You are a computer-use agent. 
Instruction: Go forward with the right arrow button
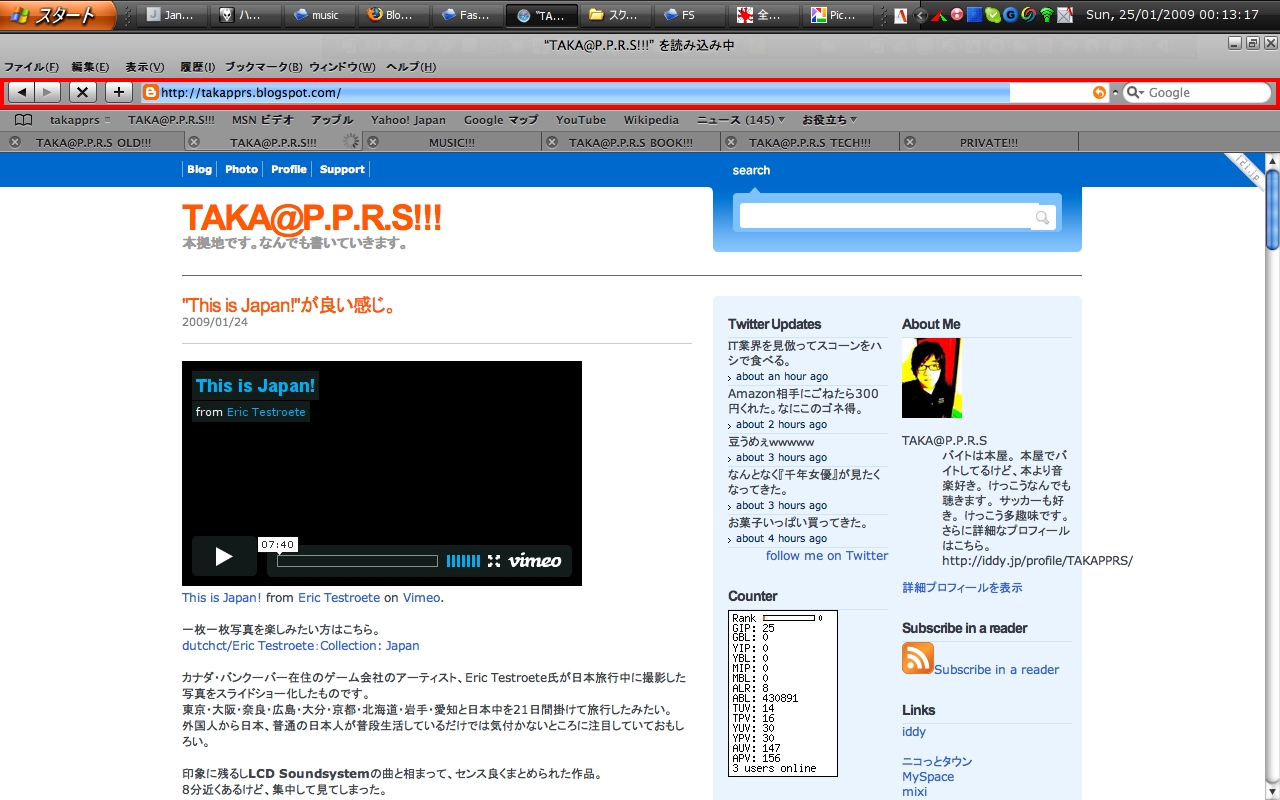point(48,92)
